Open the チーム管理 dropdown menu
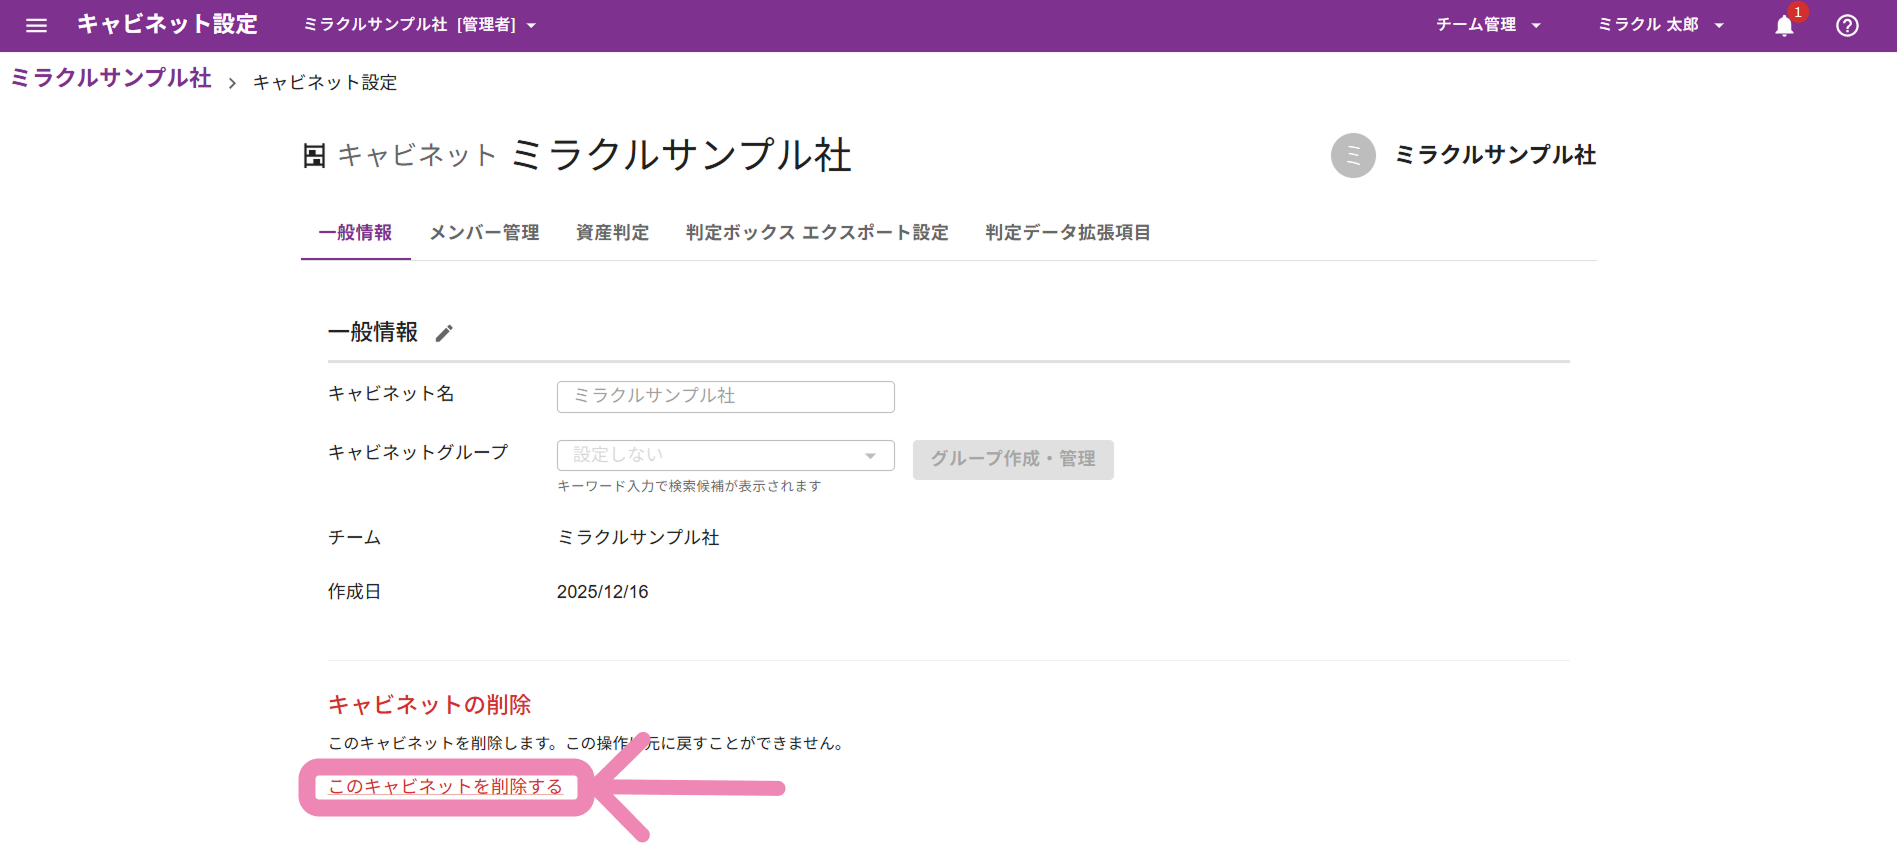 (x=1489, y=25)
